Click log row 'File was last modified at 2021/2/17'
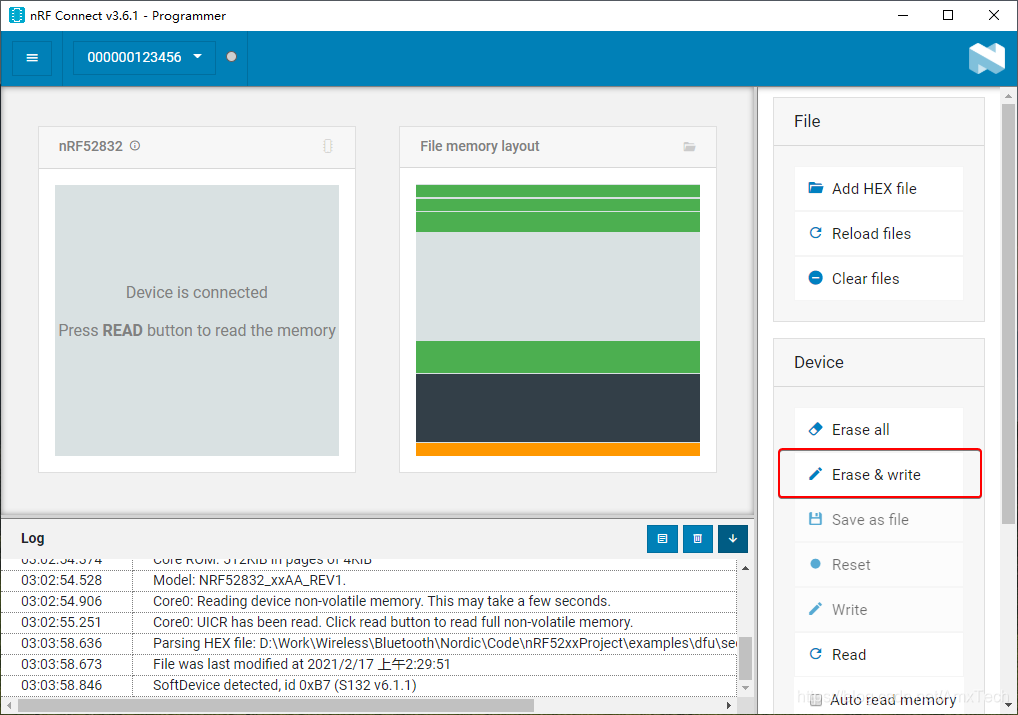The width and height of the screenshot is (1018, 715). point(369,664)
